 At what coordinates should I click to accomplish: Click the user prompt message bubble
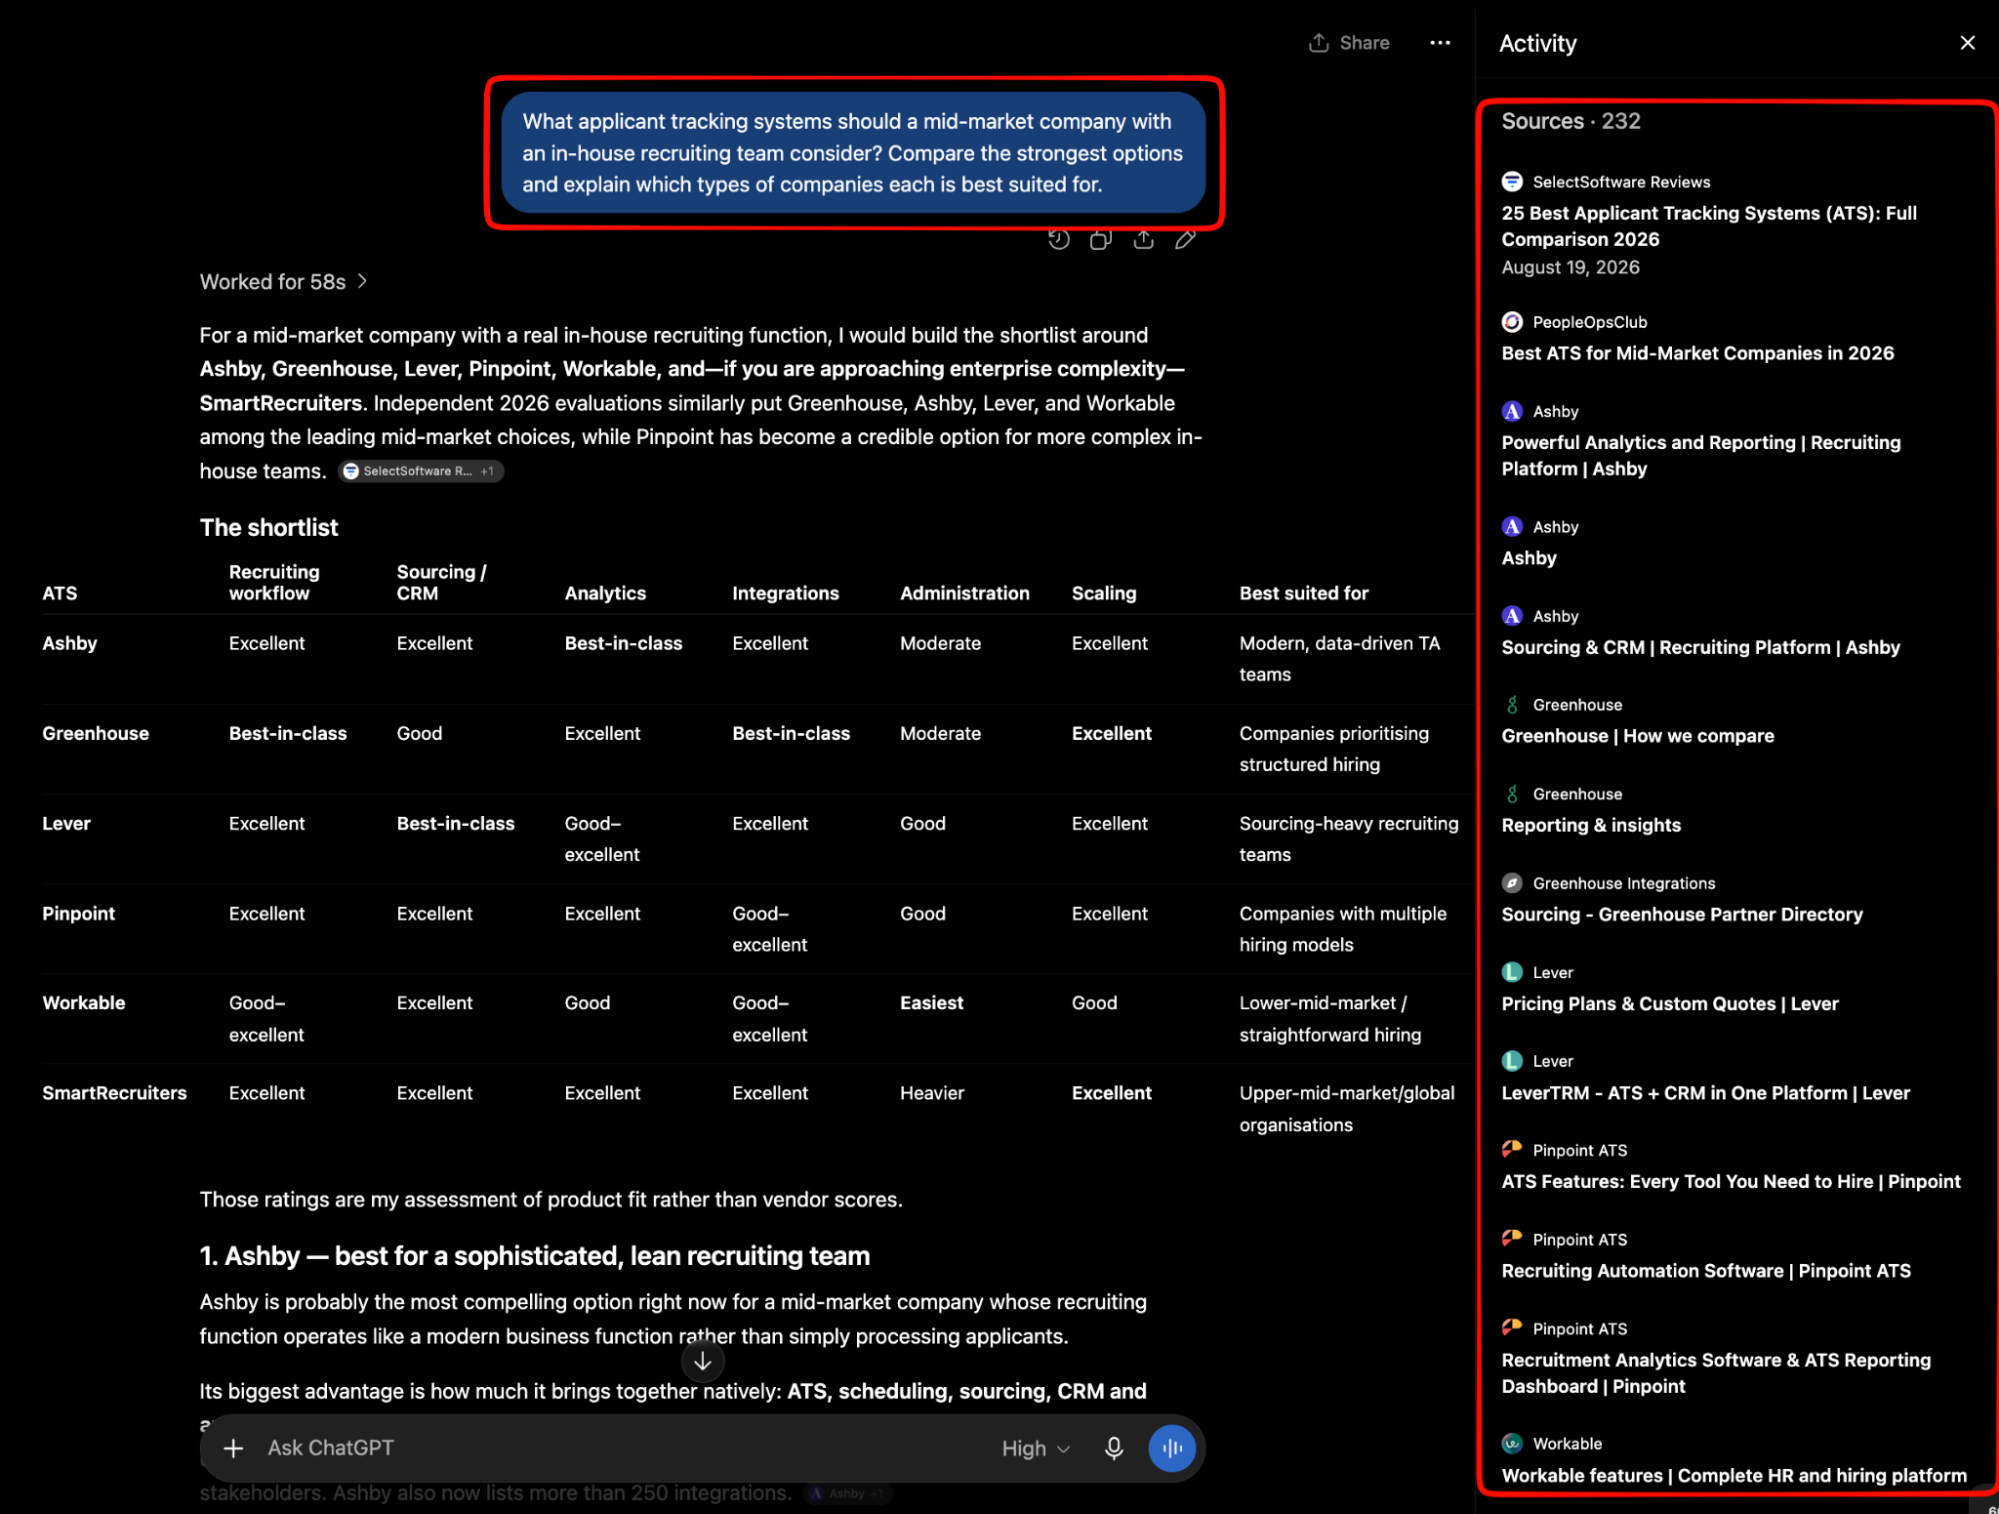tap(853, 153)
